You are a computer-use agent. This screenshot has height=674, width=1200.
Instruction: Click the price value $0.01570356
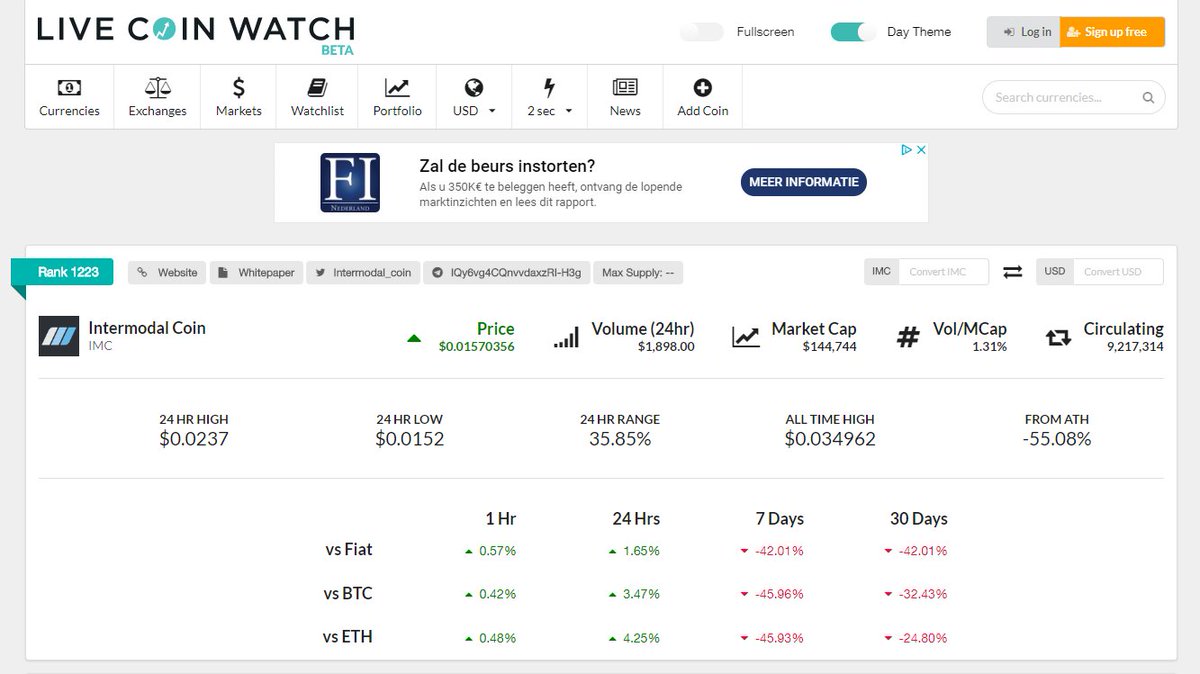(x=476, y=347)
